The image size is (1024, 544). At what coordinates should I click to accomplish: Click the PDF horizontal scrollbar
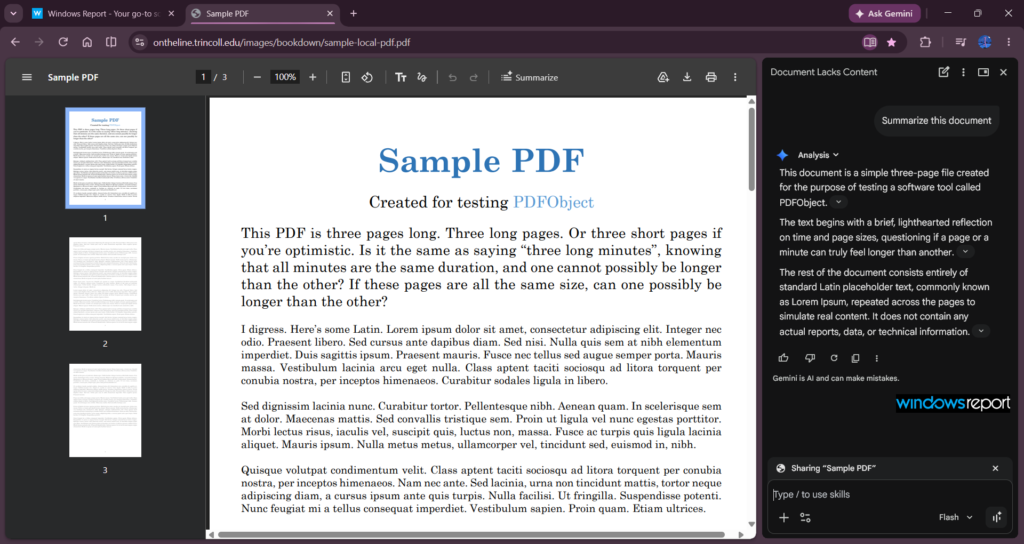coord(471,534)
